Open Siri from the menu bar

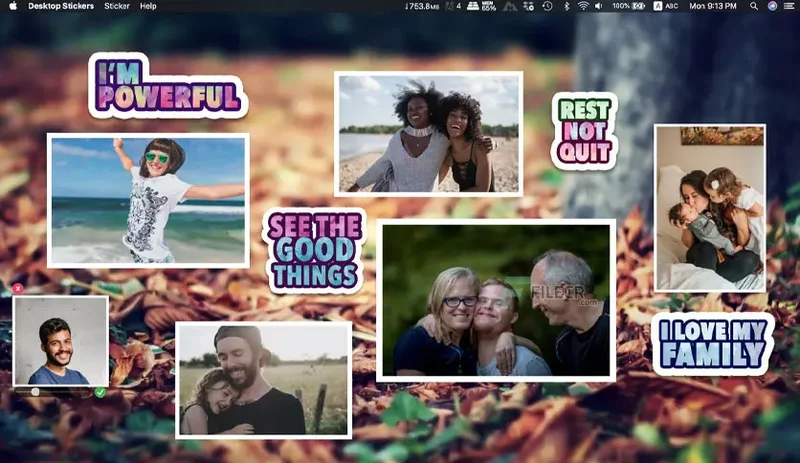coord(772,6)
